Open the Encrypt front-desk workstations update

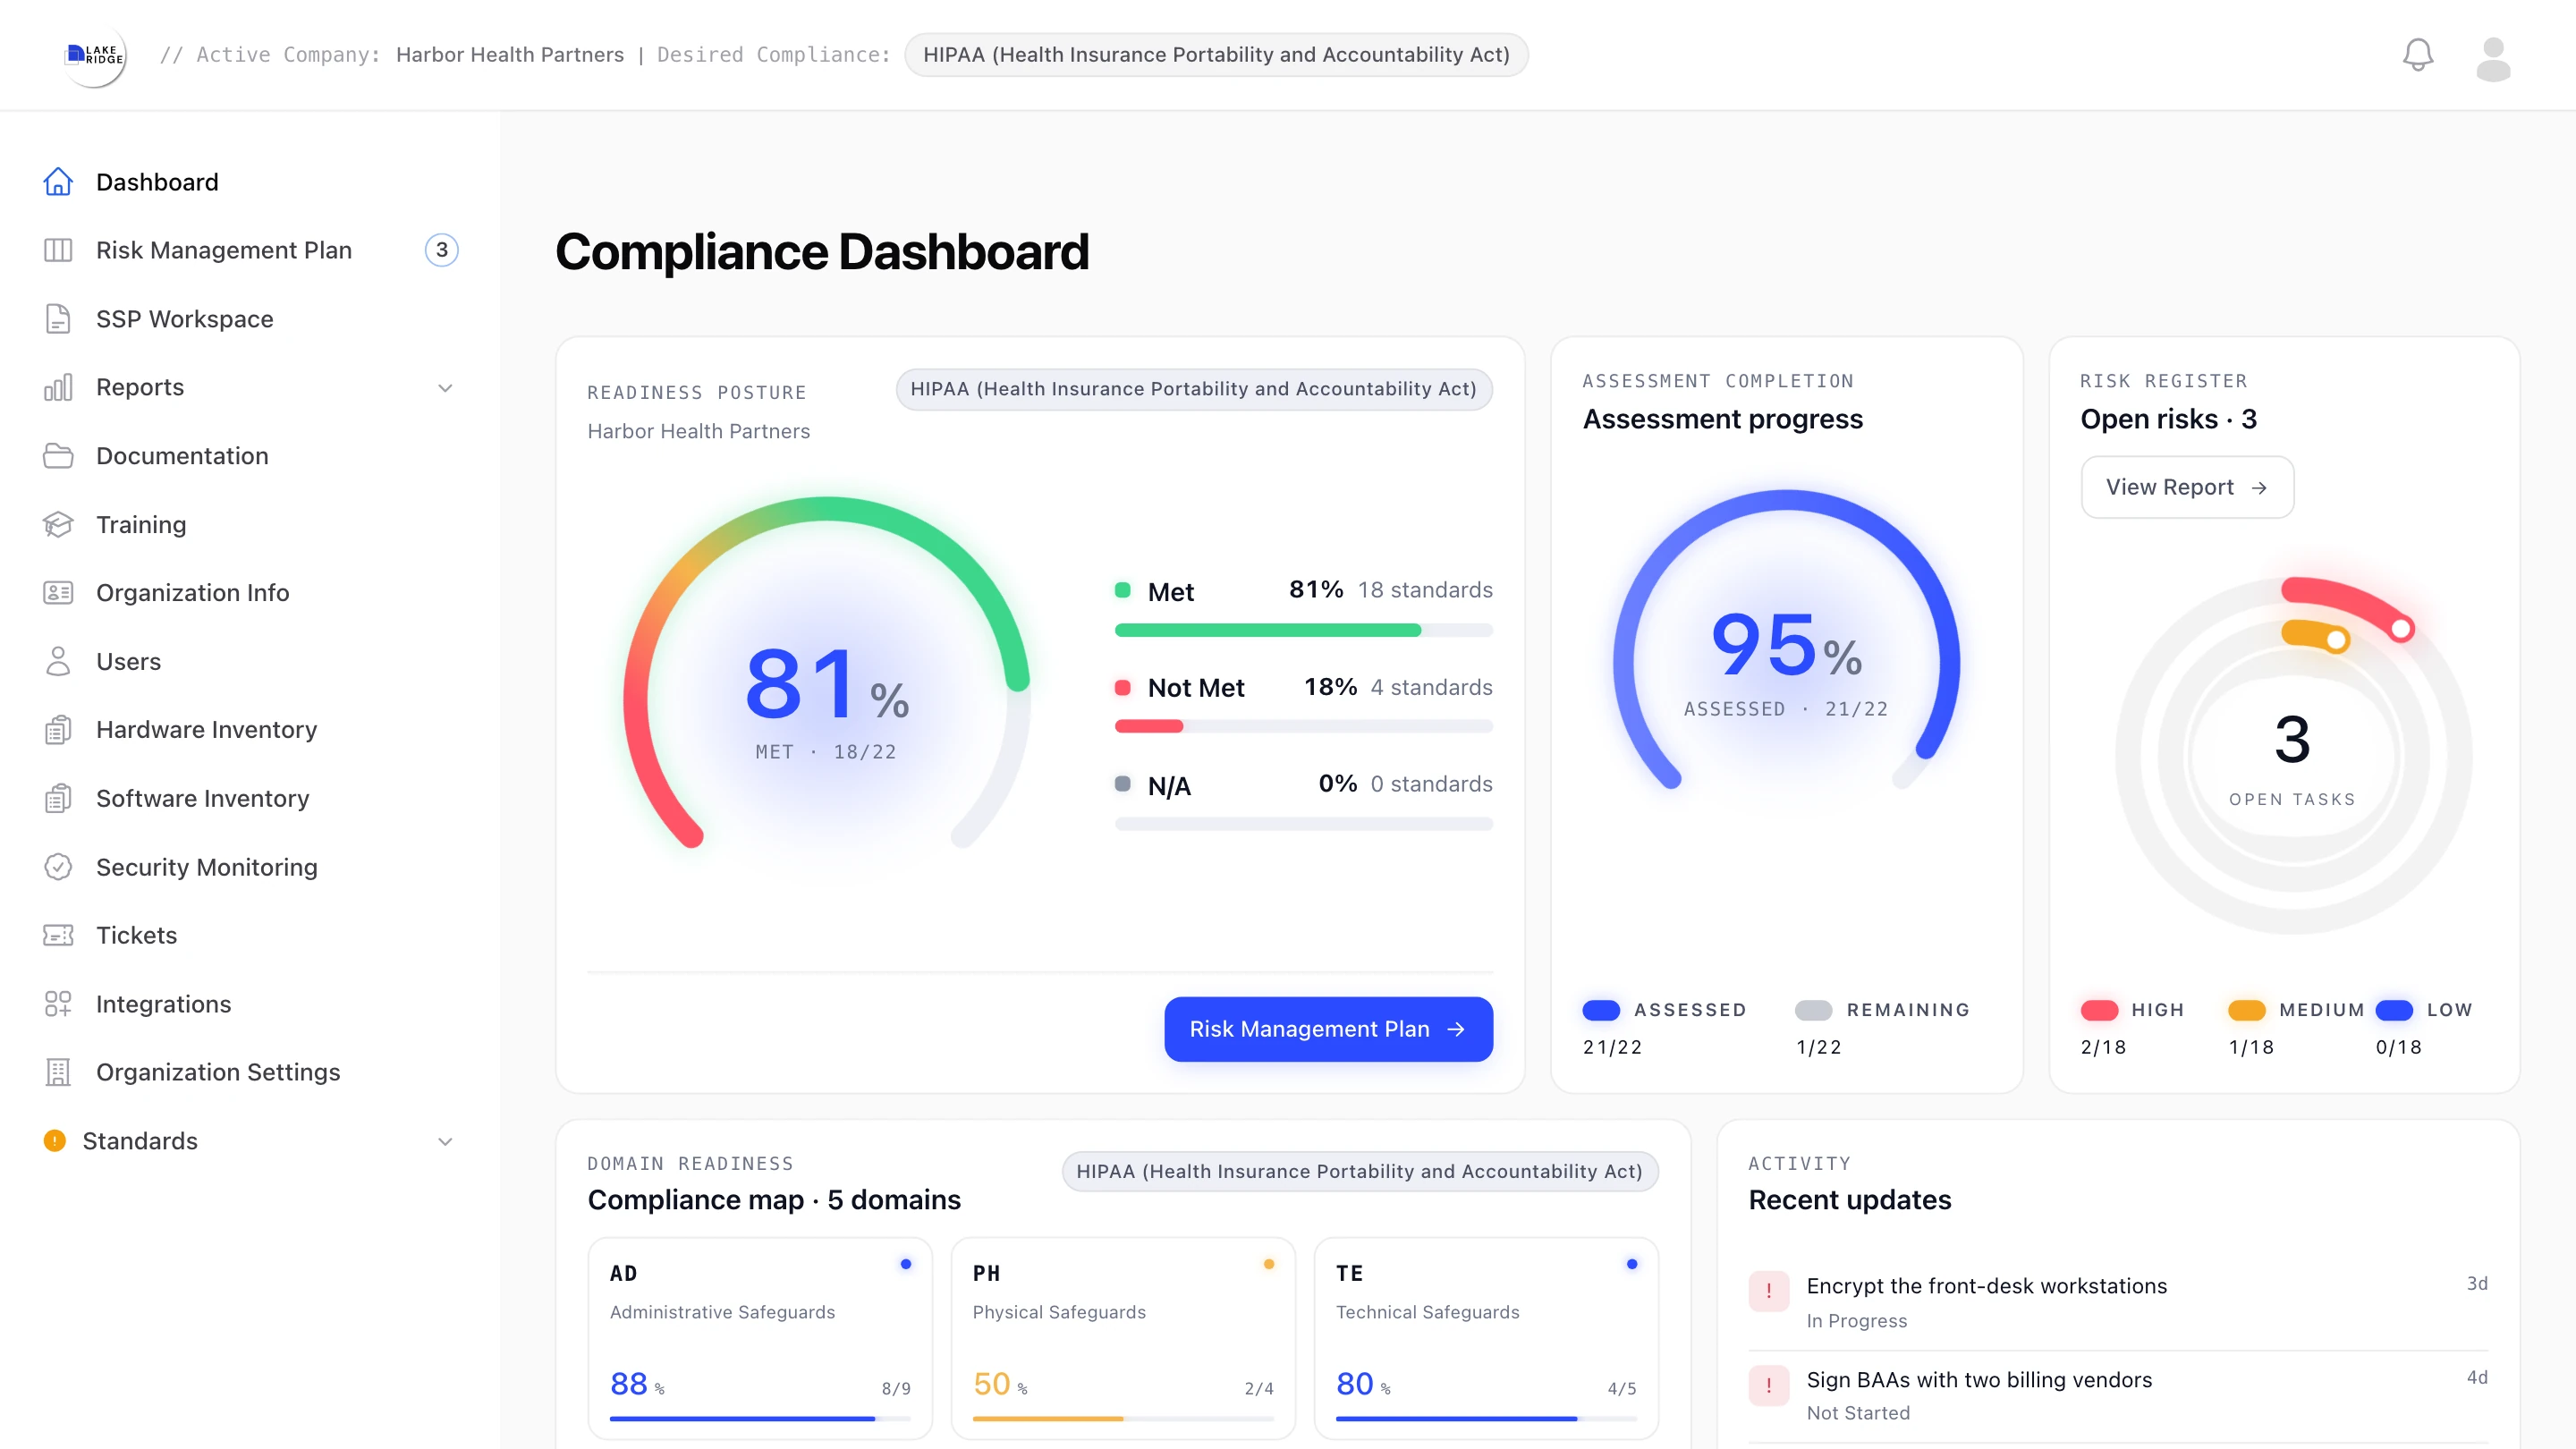point(2117,1301)
